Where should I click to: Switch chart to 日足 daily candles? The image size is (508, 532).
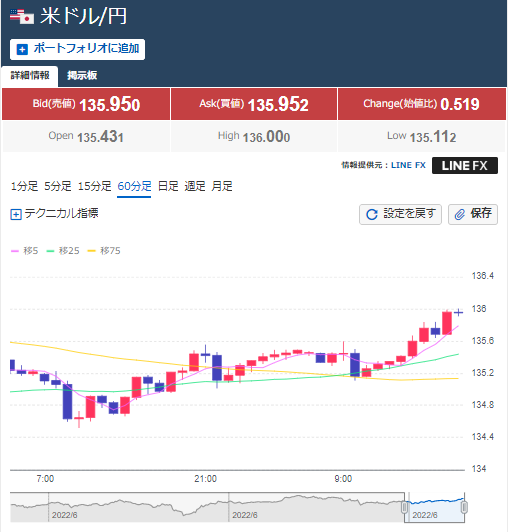(x=168, y=186)
